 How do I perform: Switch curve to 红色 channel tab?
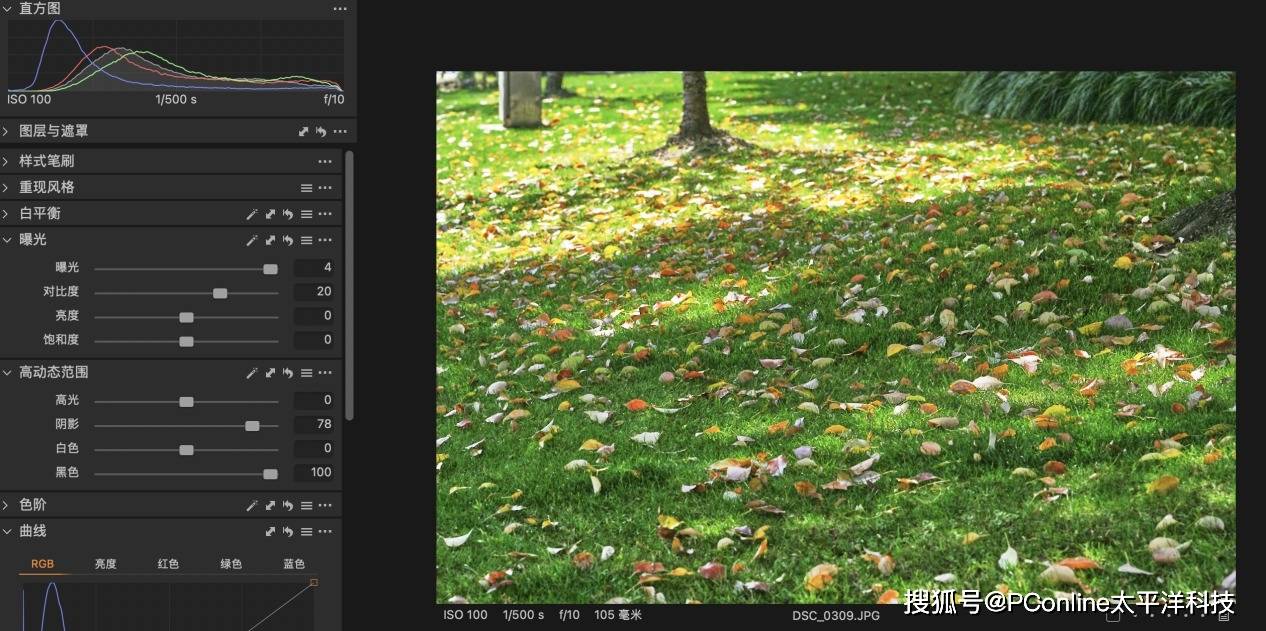[168, 564]
